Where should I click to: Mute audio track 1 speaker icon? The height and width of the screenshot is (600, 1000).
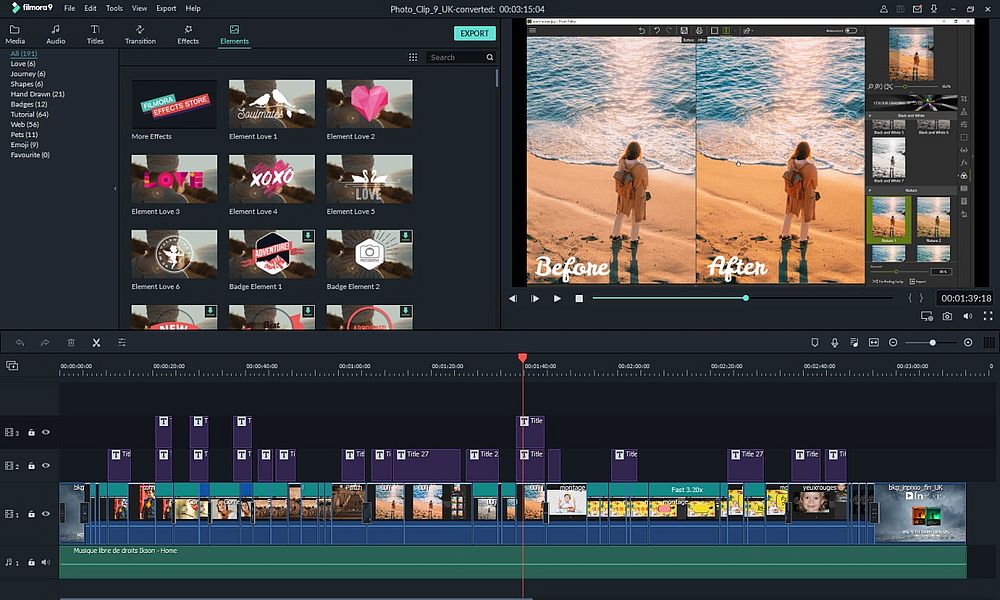tap(45, 562)
